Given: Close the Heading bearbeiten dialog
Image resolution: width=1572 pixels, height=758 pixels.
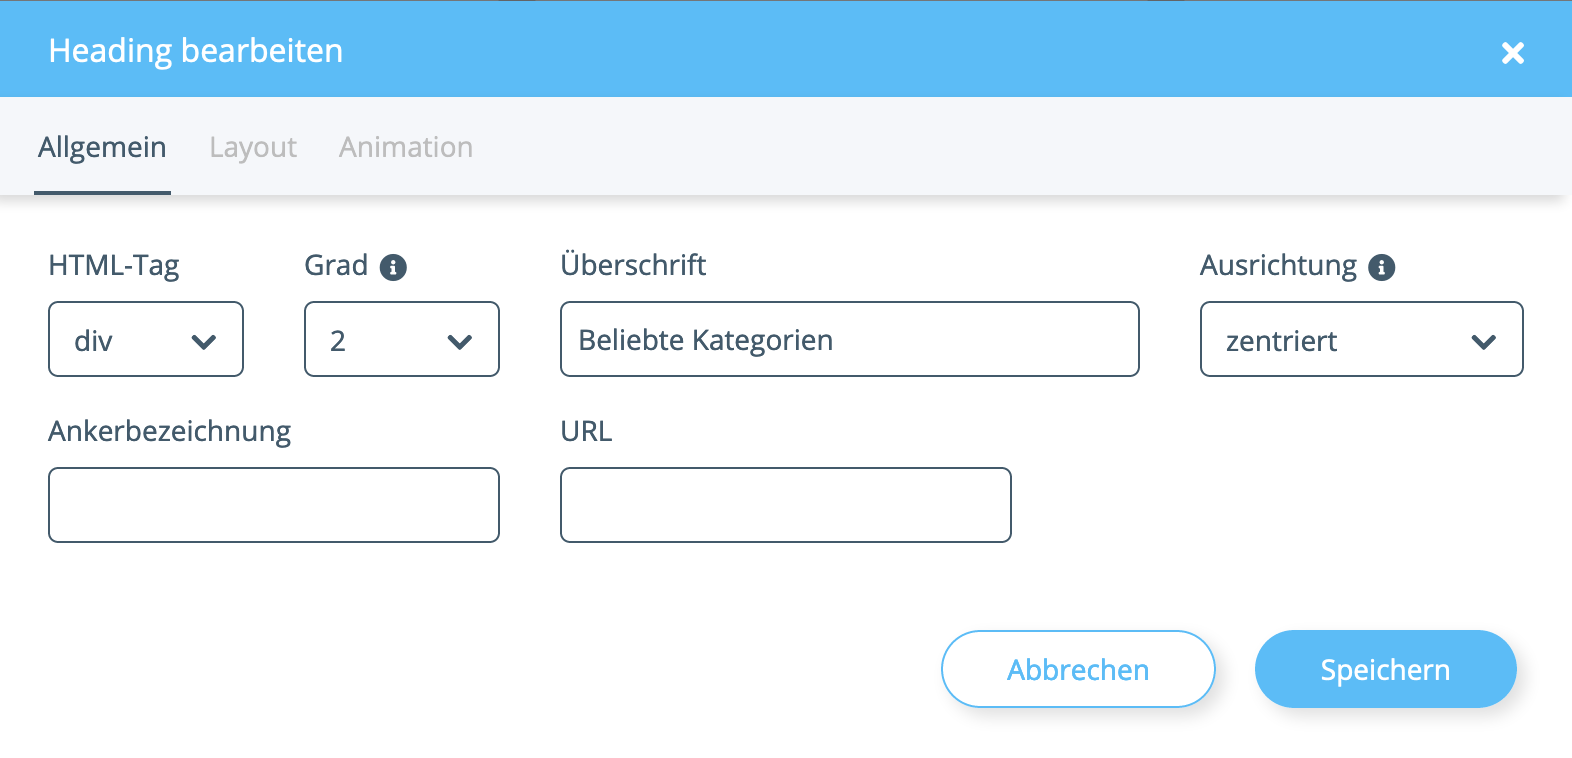Looking at the screenshot, I should pos(1512,52).
